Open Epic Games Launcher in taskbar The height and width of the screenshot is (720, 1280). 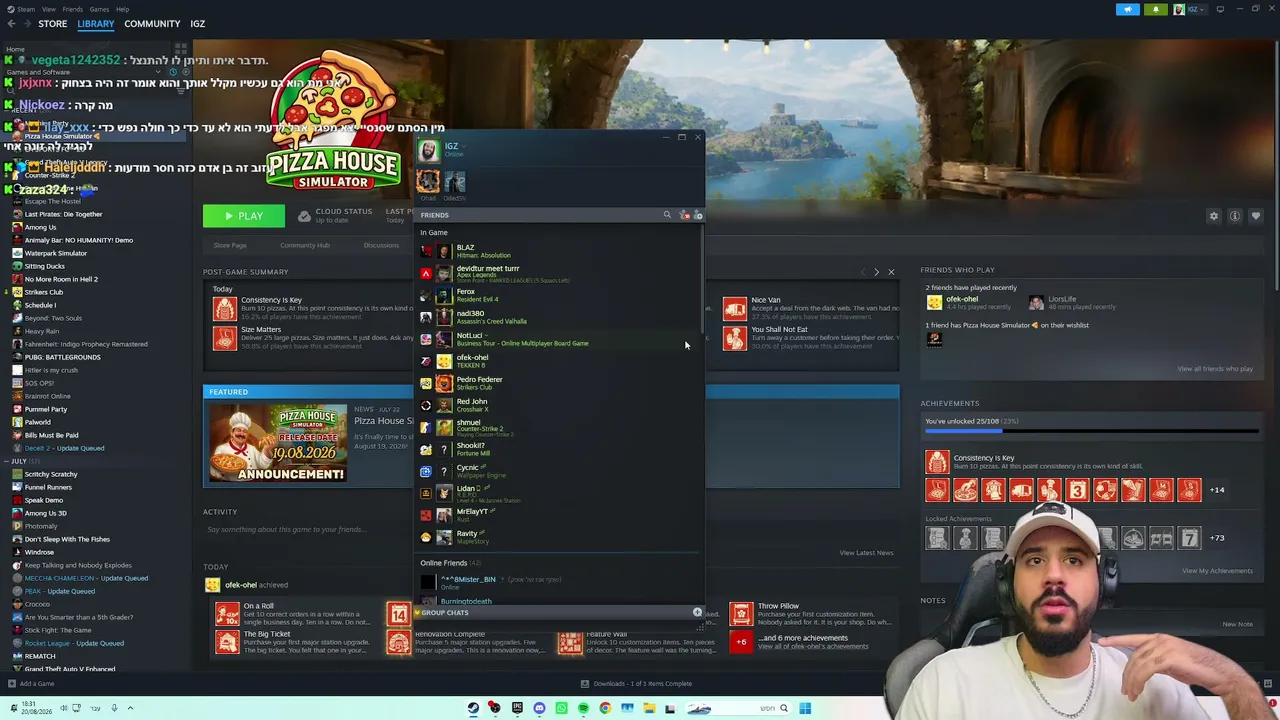517,709
